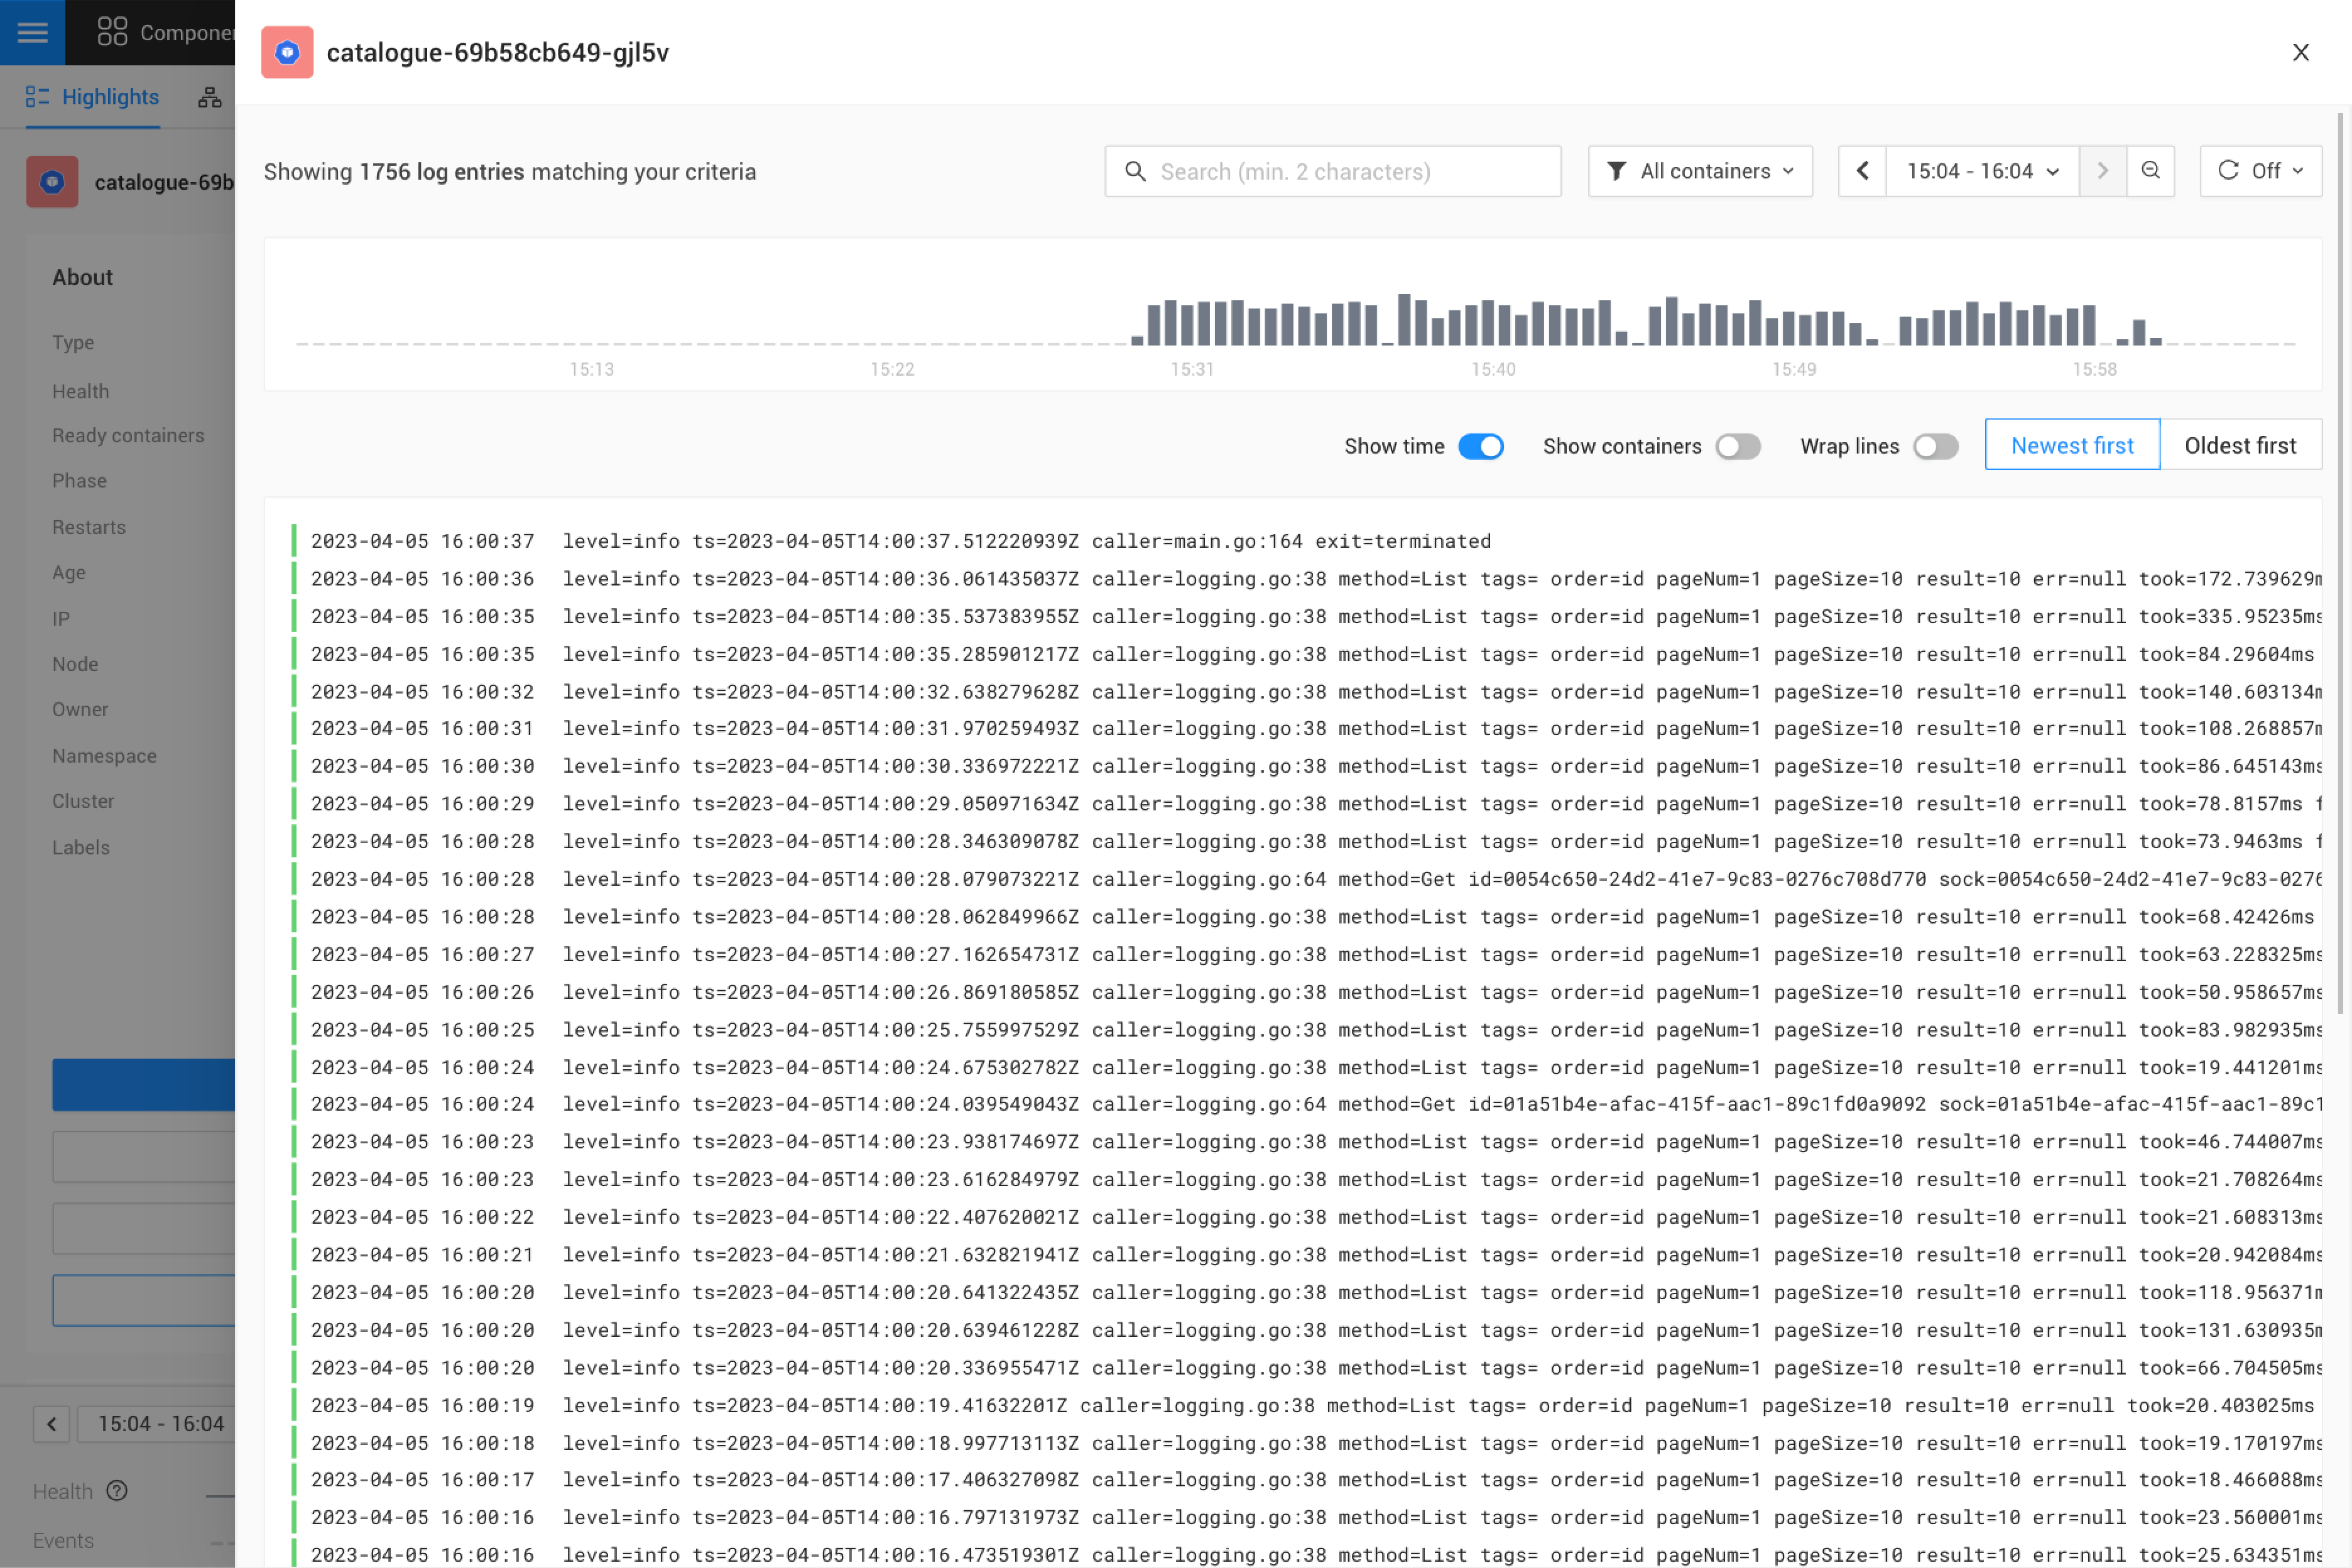Enable the Wrap lines toggle

1935,446
